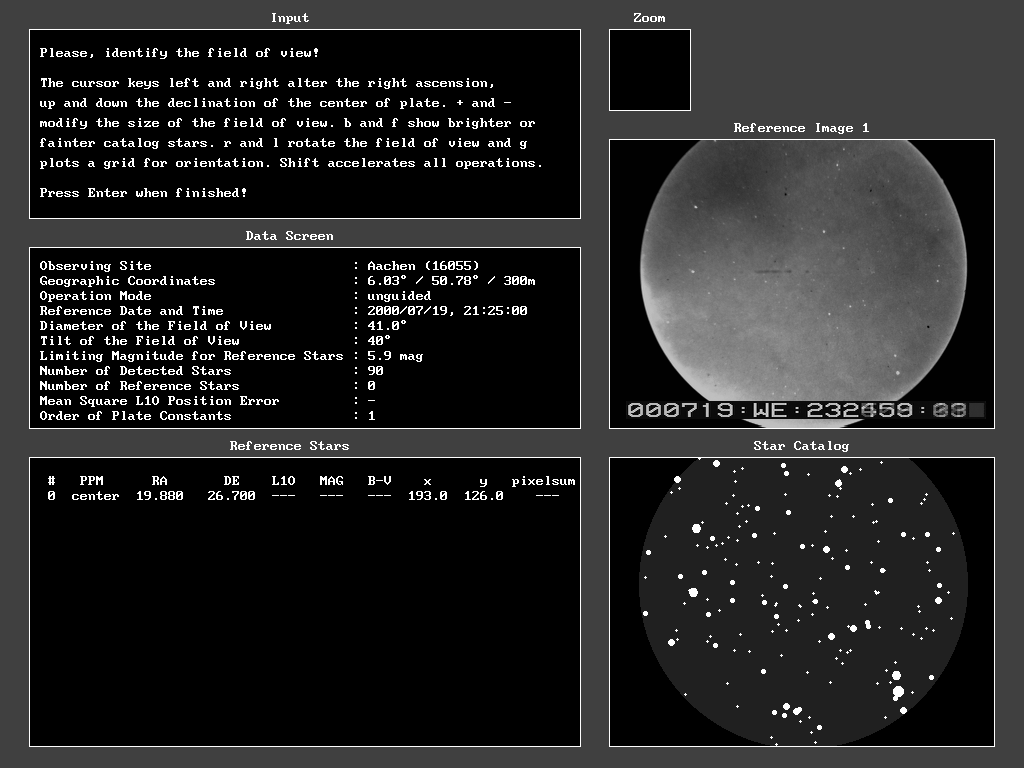Click the Operation Mode value unguided
This screenshot has width=1024, height=768.
pyautogui.click(x=399, y=296)
